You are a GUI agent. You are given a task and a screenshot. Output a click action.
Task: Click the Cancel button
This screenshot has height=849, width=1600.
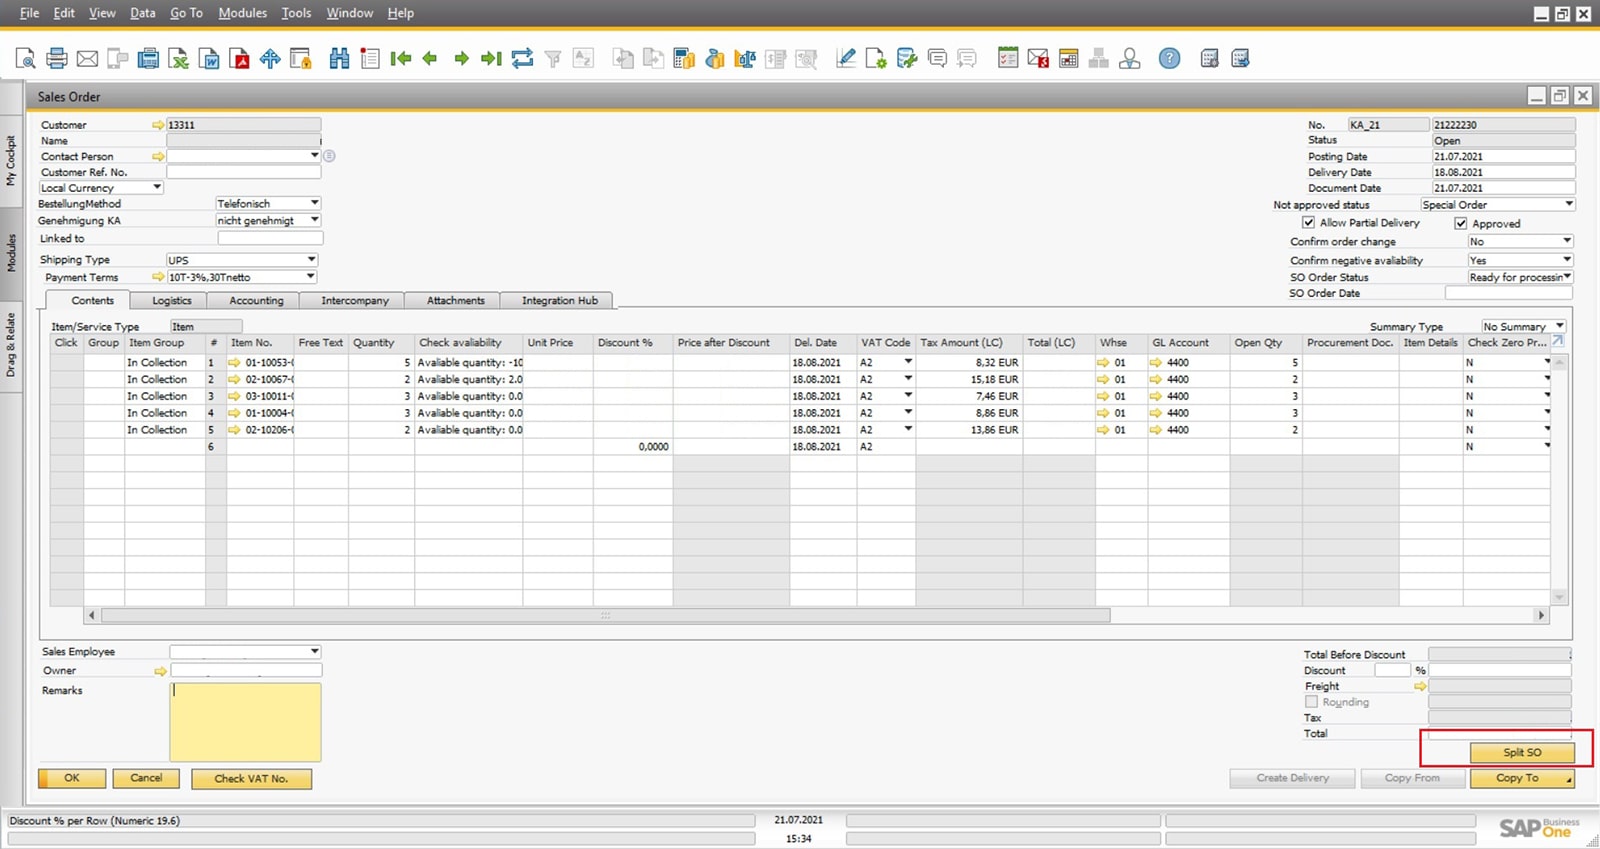(146, 778)
